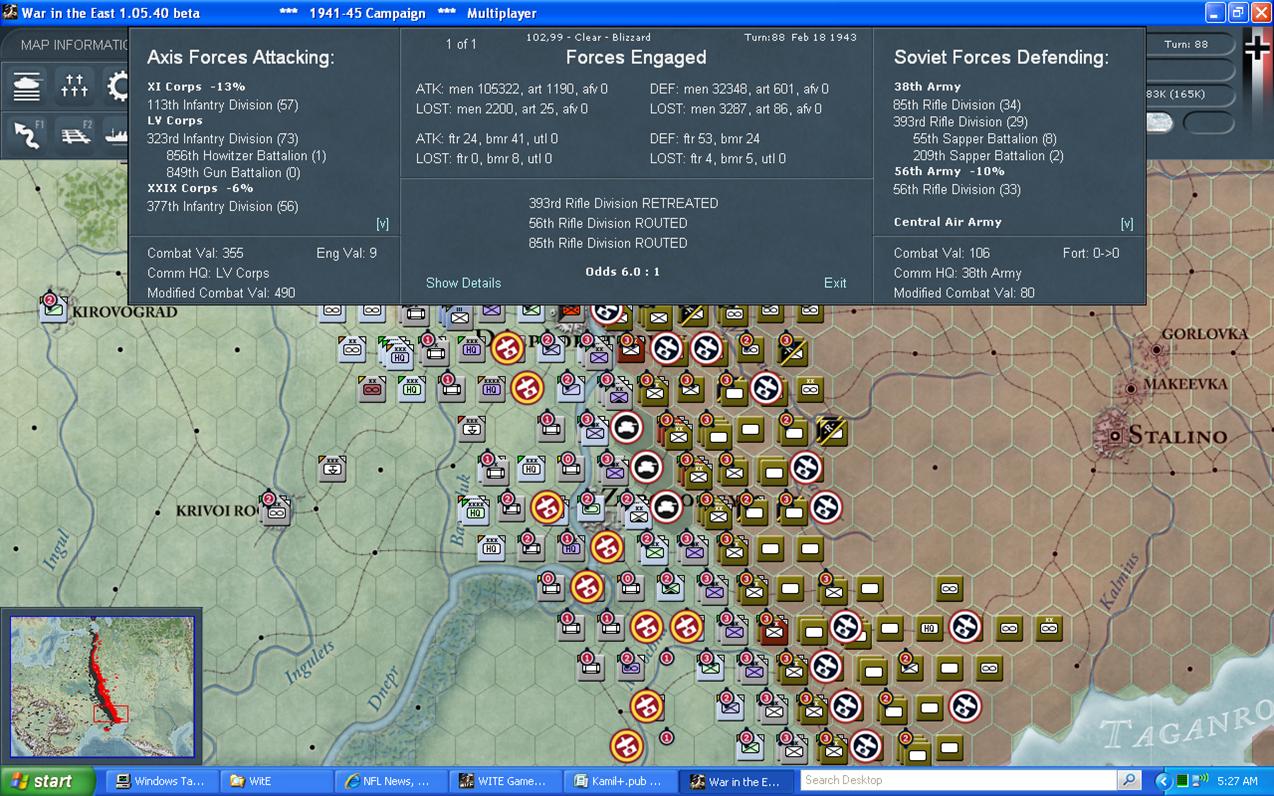Select the unit counter at Kirovograd
Viewport: 1274px width, 796px height.
tap(53, 308)
